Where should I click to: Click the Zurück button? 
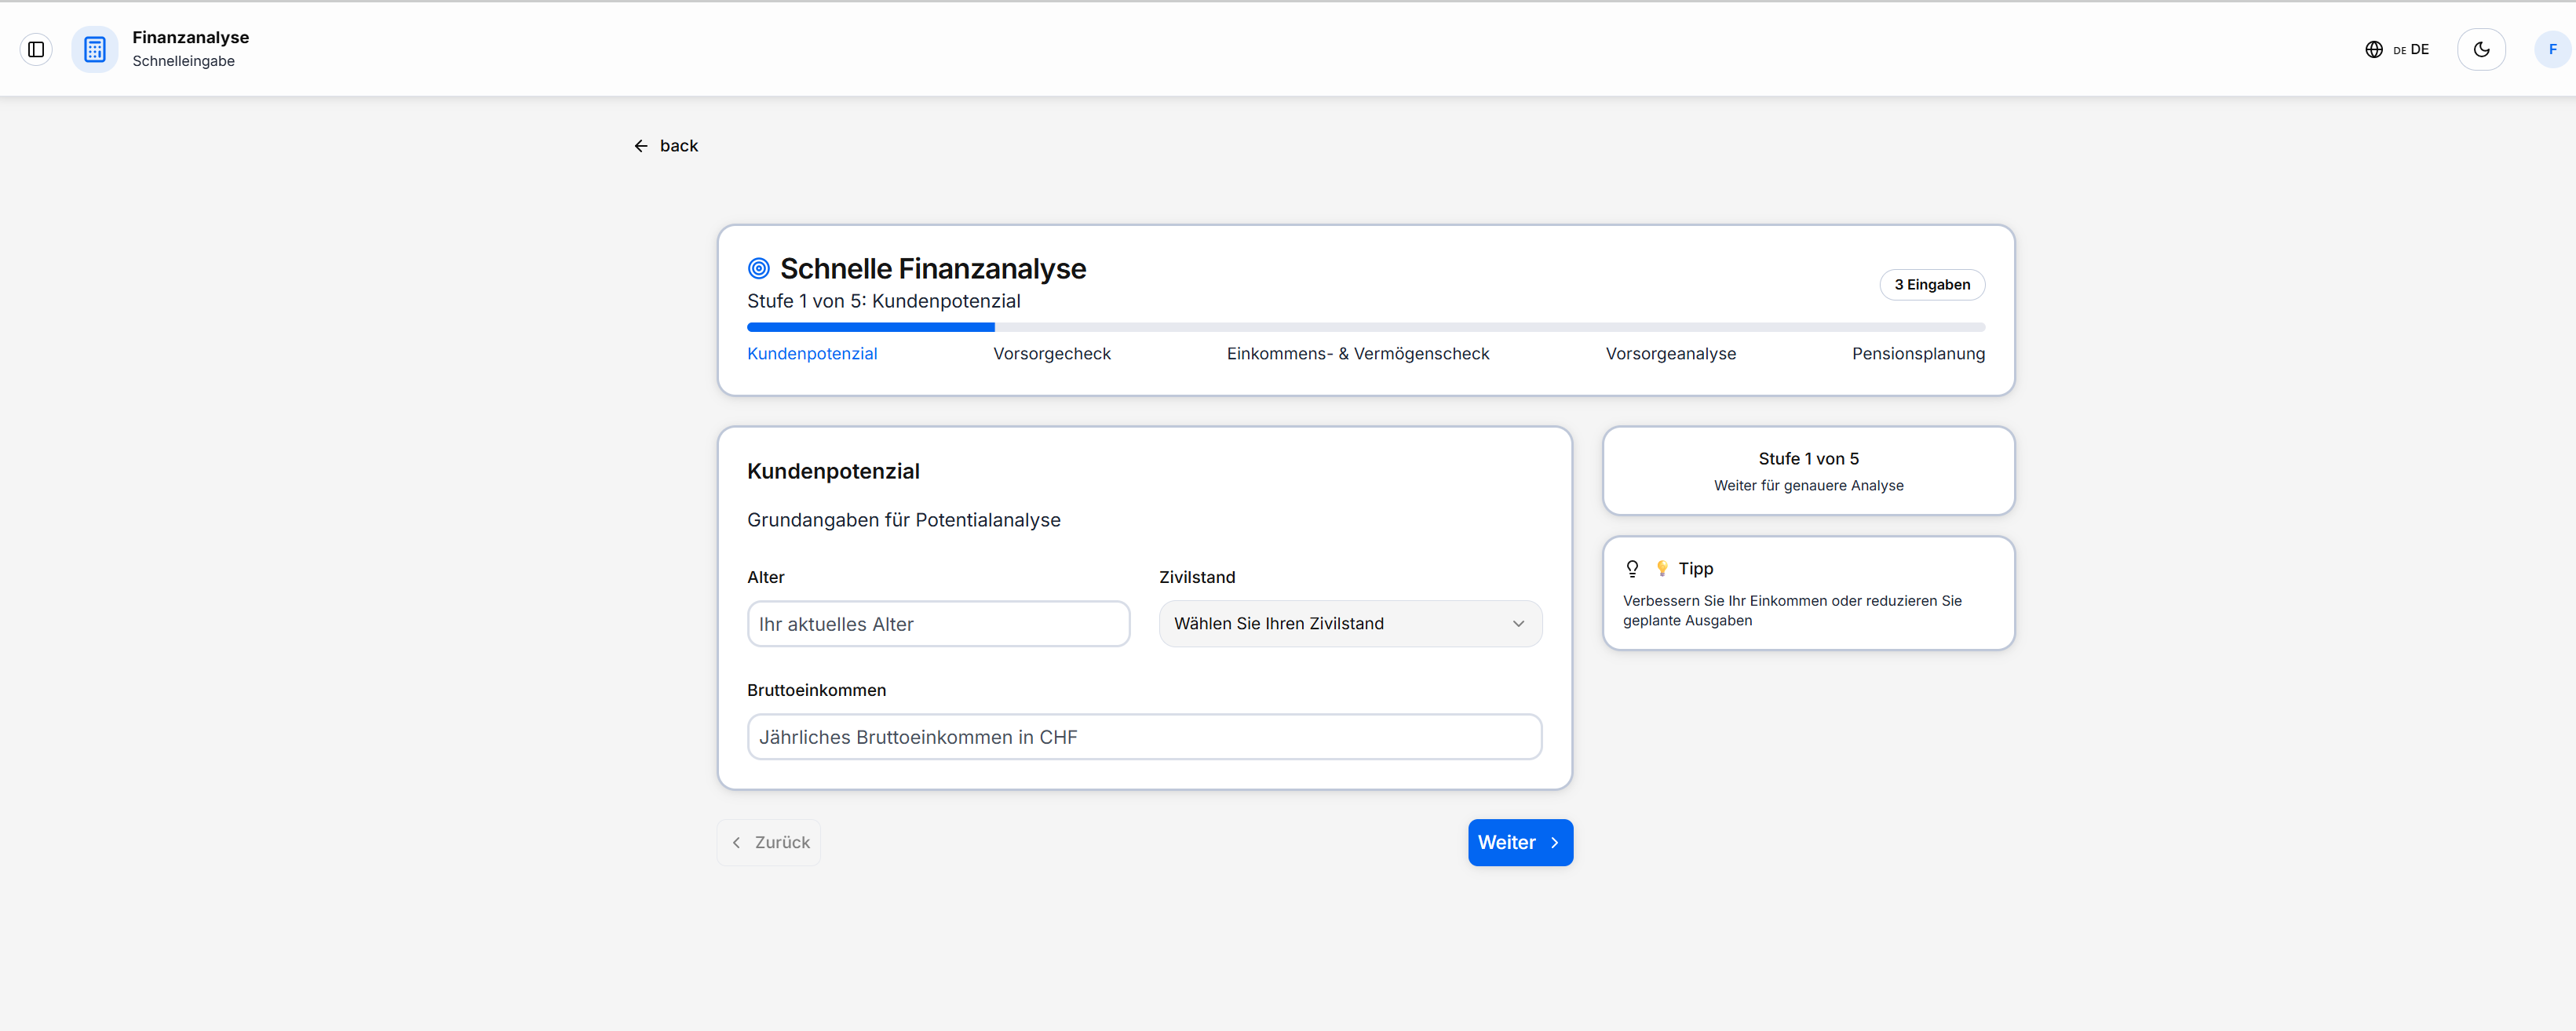tap(768, 842)
